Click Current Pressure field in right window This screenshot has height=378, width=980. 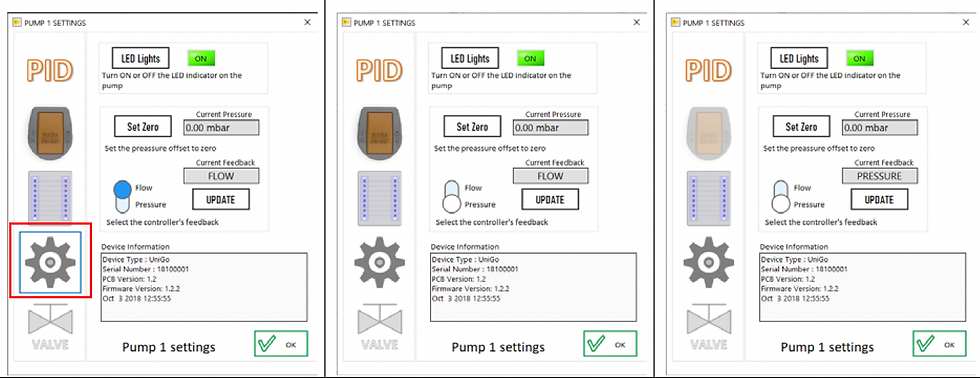(x=880, y=127)
